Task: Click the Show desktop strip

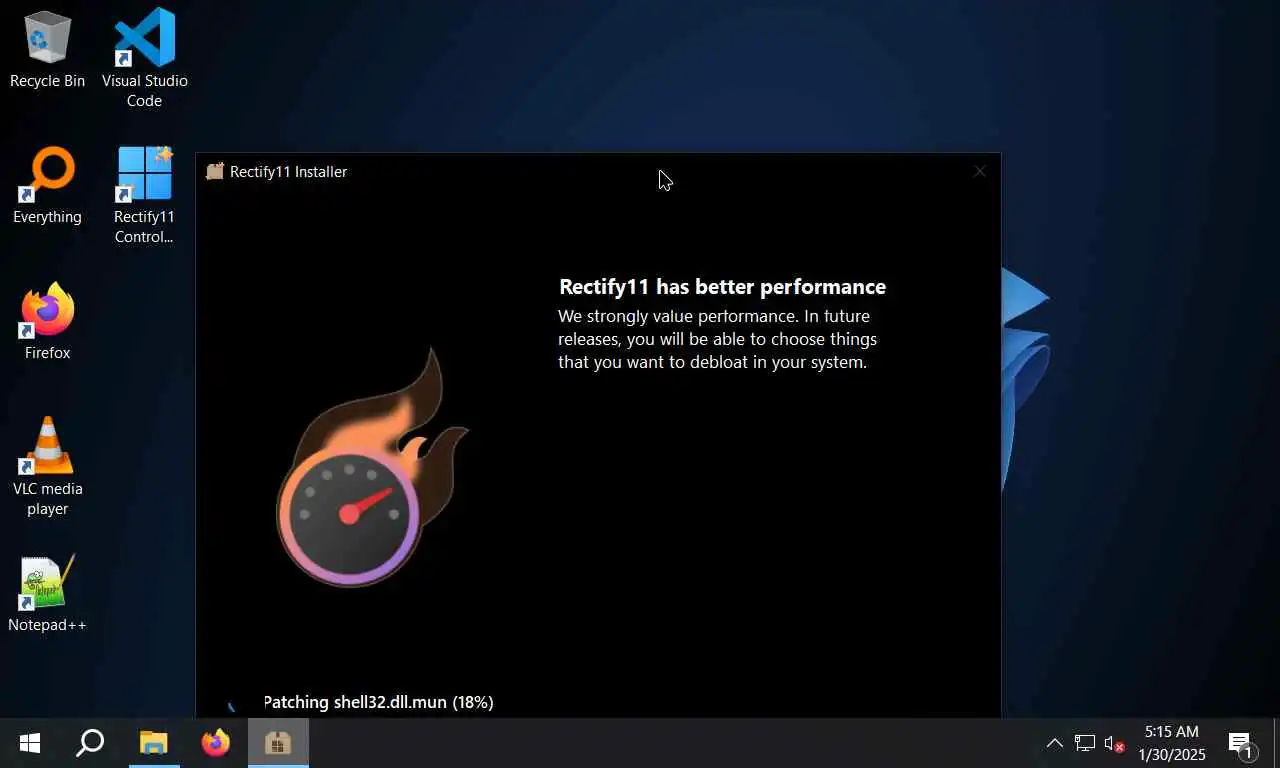Action: [x=1277, y=743]
